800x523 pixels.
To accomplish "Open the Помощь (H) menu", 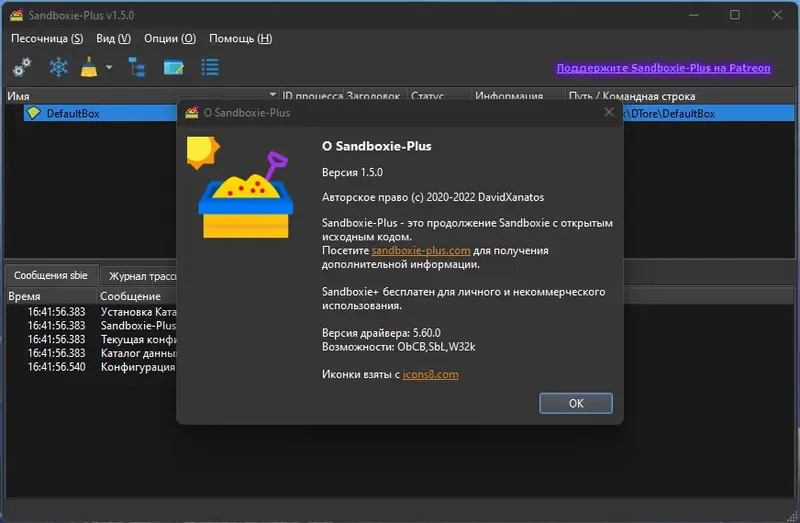I will pyautogui.click(x=240, y=39).
